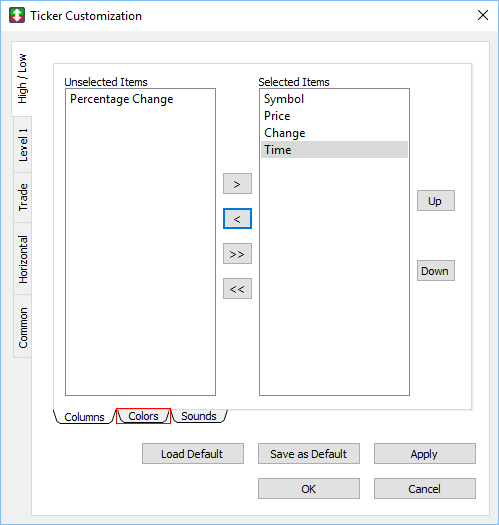Open the Sounds tab
Viewport: 499px width, 525px height.
pyautogui.click(x=199, y=416)
